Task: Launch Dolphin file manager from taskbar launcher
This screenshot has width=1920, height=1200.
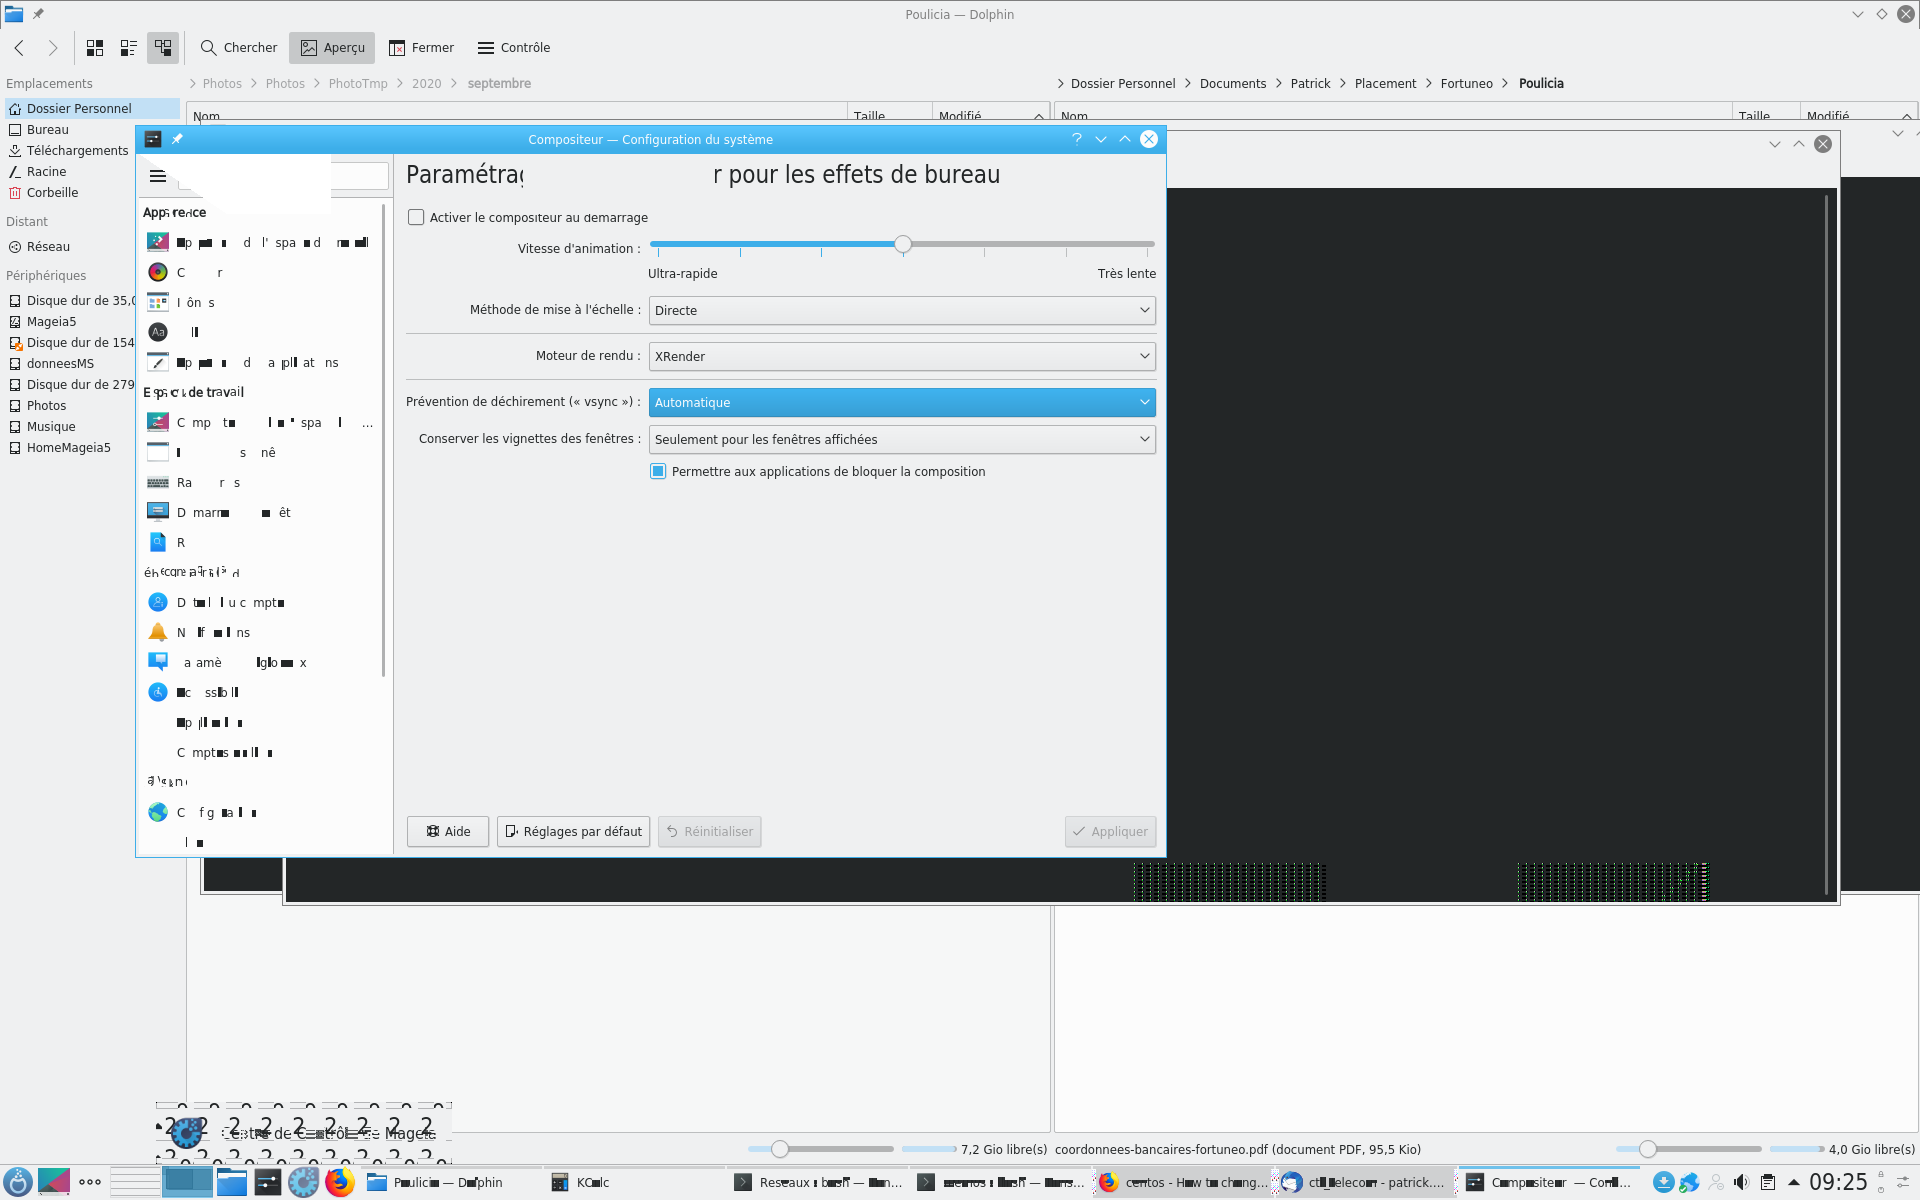Action: (232, 1182)
